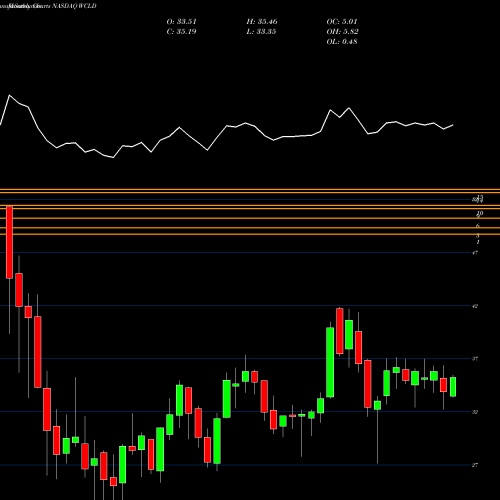Select the close value C: 35.19
Image resolution: width=500 pixels, height=500 pixels.
(x=181, y=32)
